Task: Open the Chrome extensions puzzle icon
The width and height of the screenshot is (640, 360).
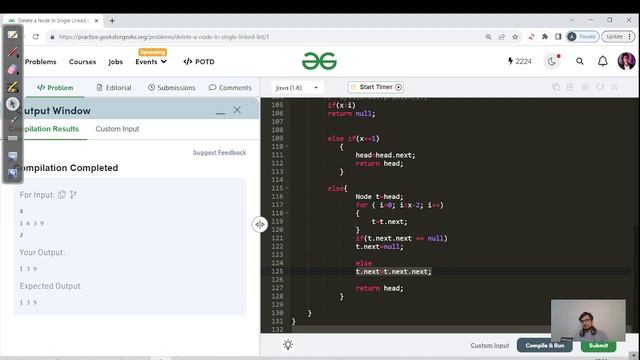Action: coord(544,37)
